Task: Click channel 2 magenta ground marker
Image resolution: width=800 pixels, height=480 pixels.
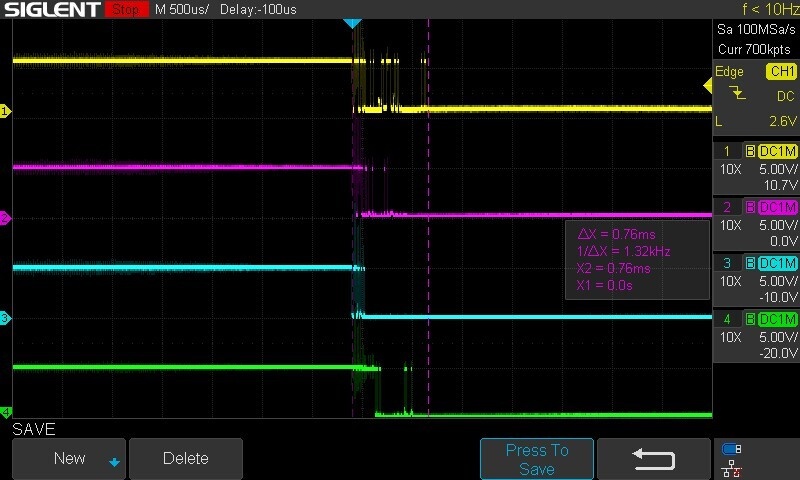Action: (x=5, y=218)
